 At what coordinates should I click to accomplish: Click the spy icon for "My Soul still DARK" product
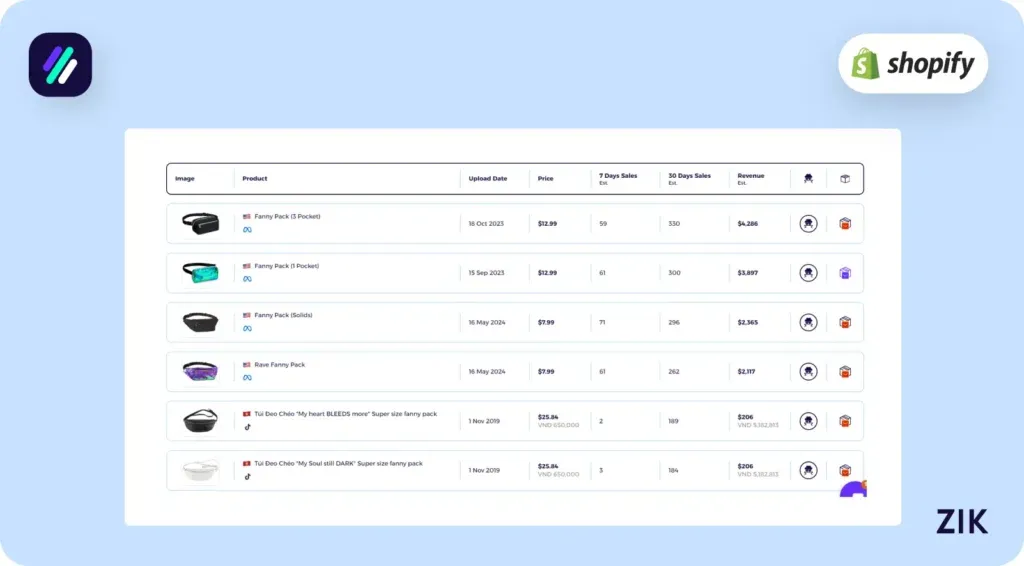point(808,470)
